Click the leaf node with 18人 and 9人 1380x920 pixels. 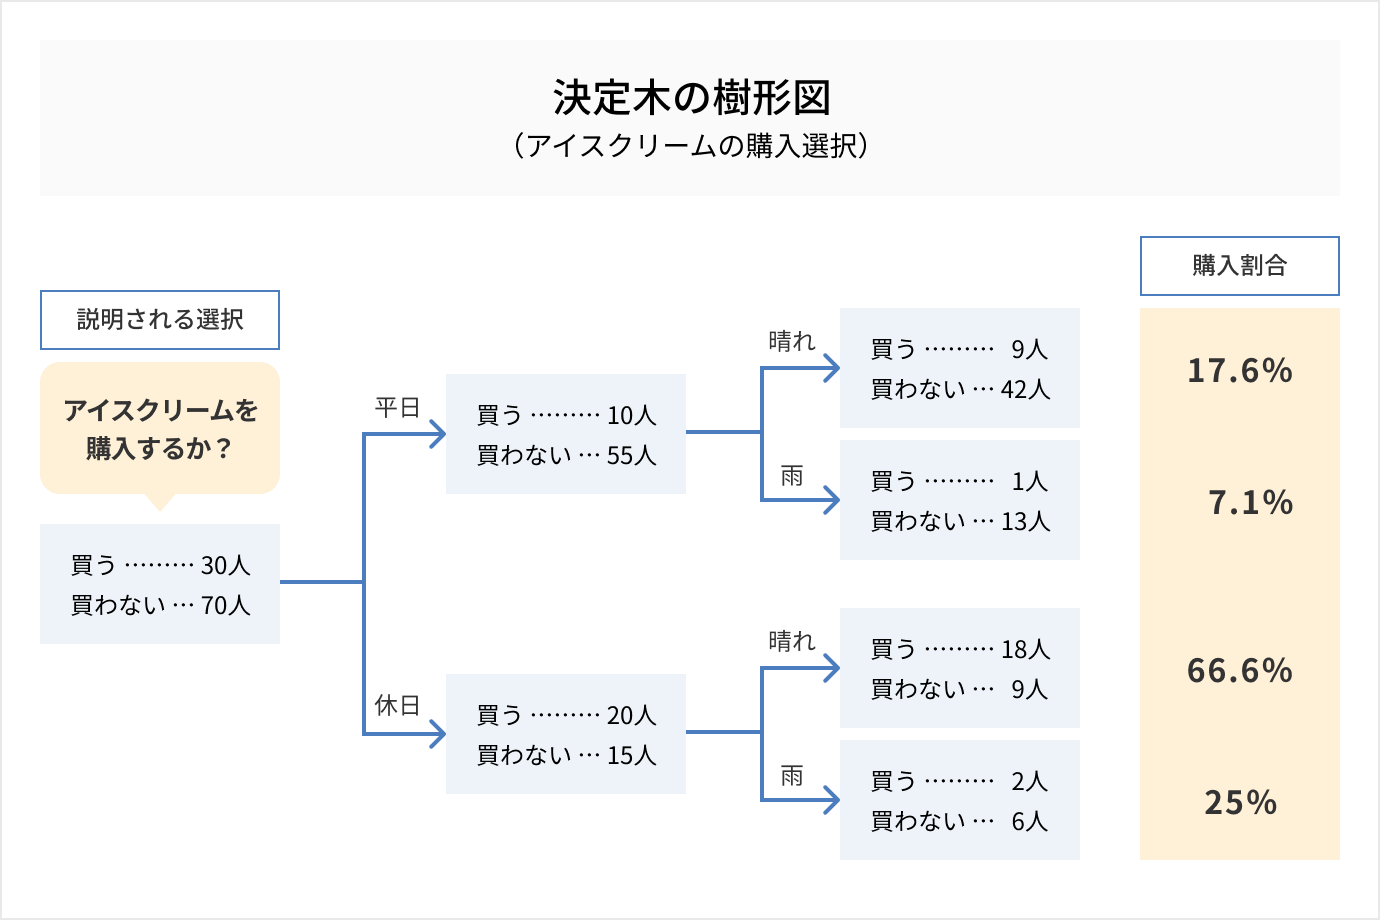click(960, 668)
